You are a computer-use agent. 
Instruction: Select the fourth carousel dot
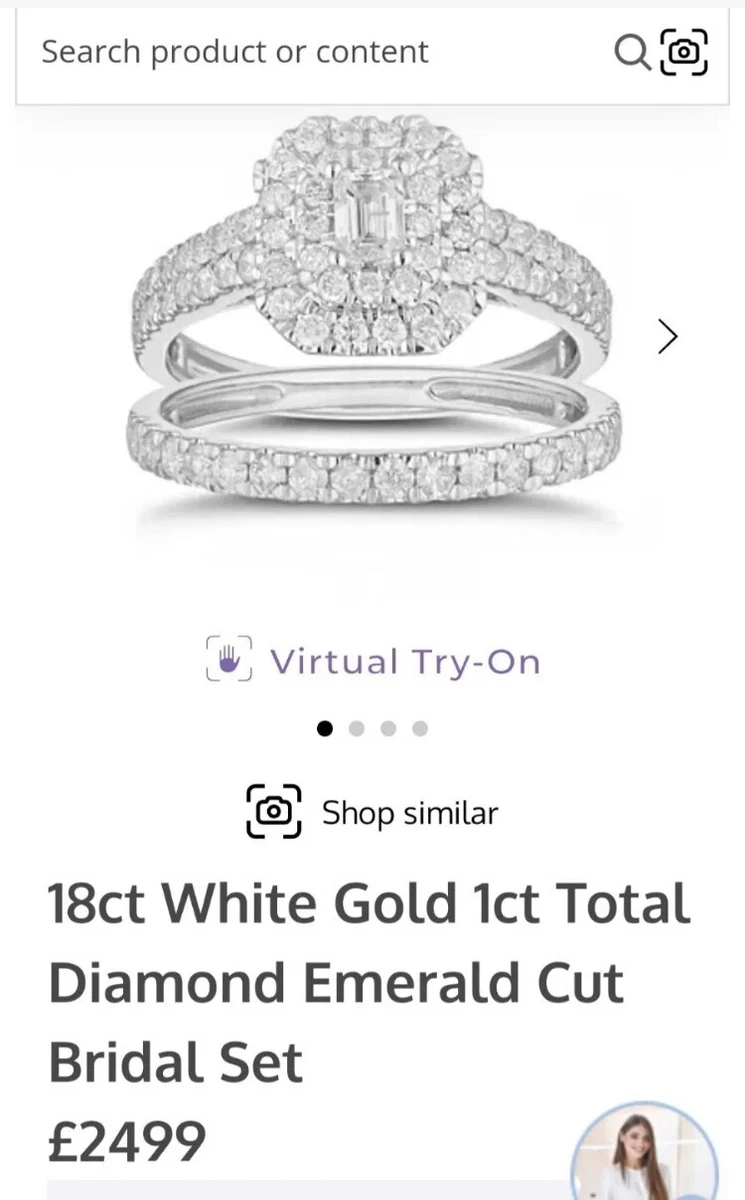coord(420,728)
